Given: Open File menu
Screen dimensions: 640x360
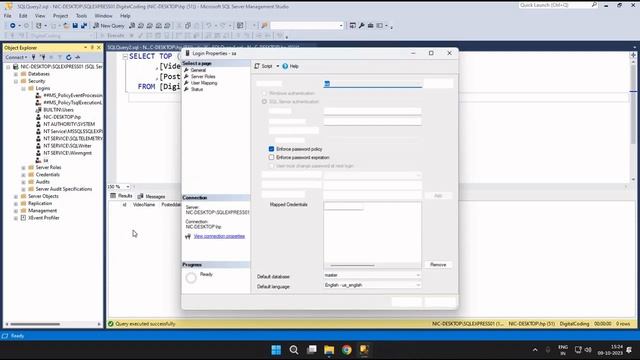Looking at the screenshot, I should coord(8,16).
